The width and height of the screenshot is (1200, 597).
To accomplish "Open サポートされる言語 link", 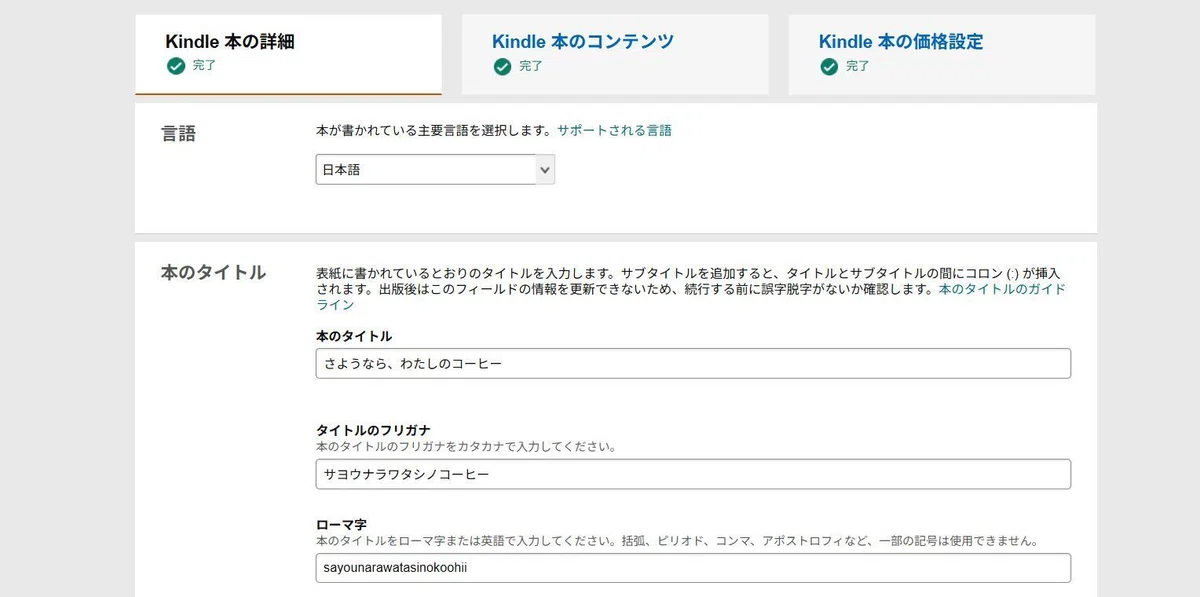I will point(614,130).
